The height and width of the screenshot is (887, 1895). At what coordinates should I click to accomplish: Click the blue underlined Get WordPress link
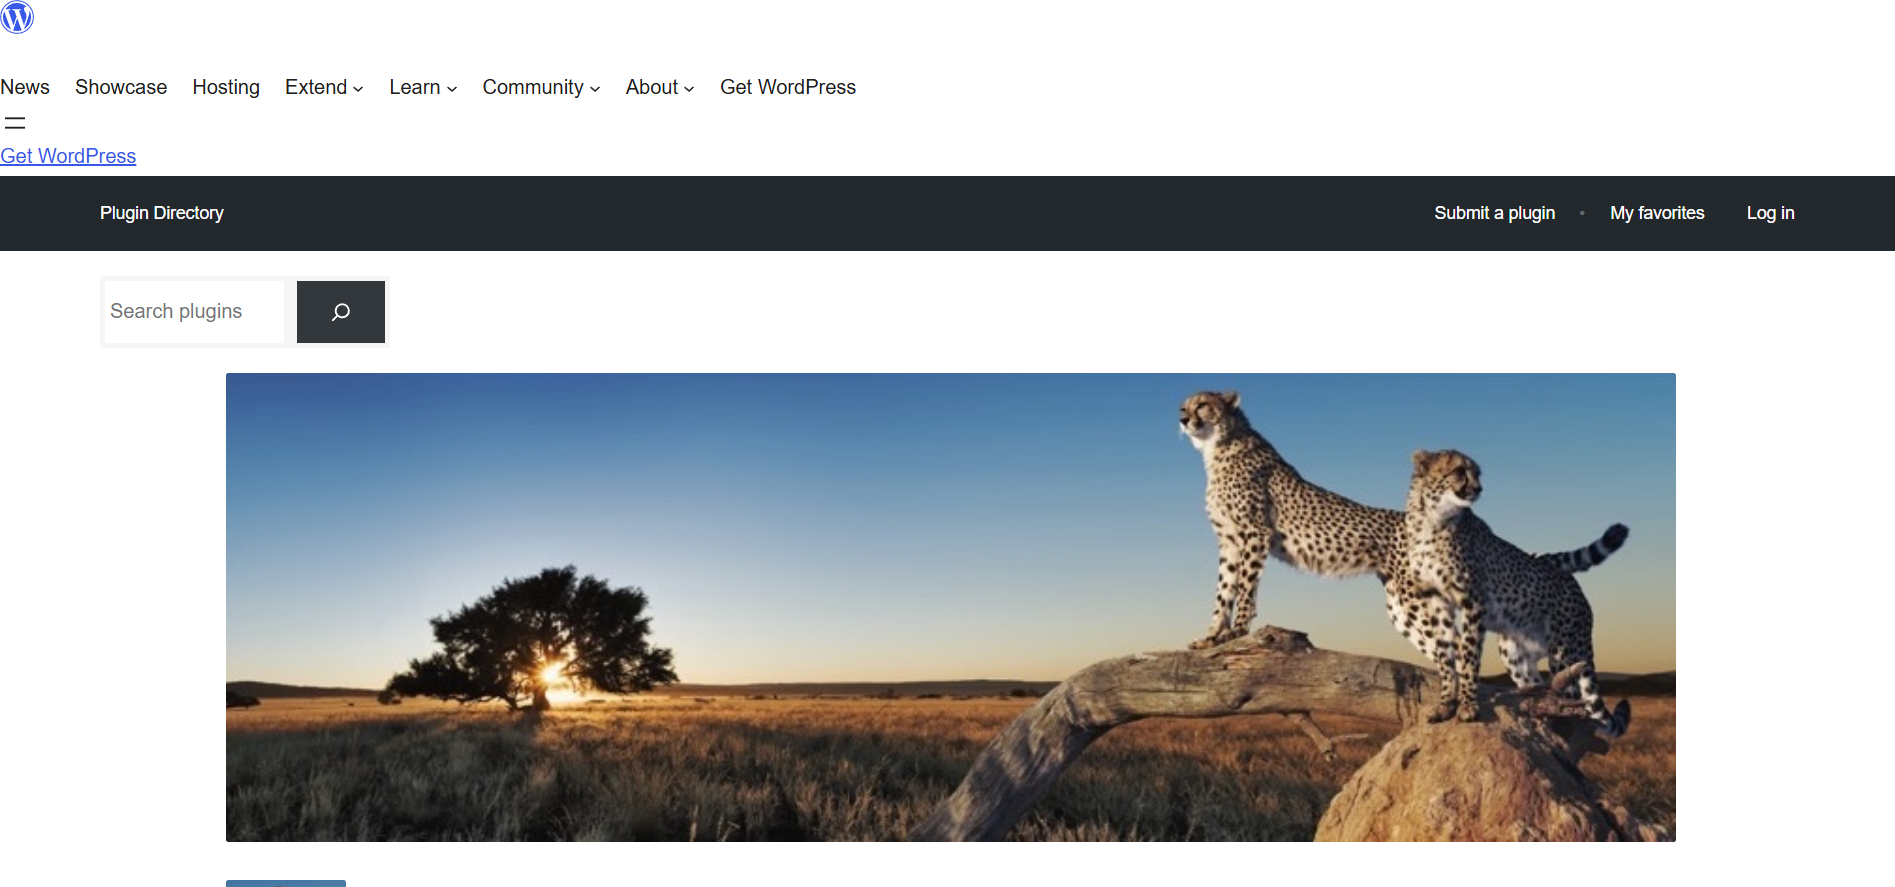68,156
